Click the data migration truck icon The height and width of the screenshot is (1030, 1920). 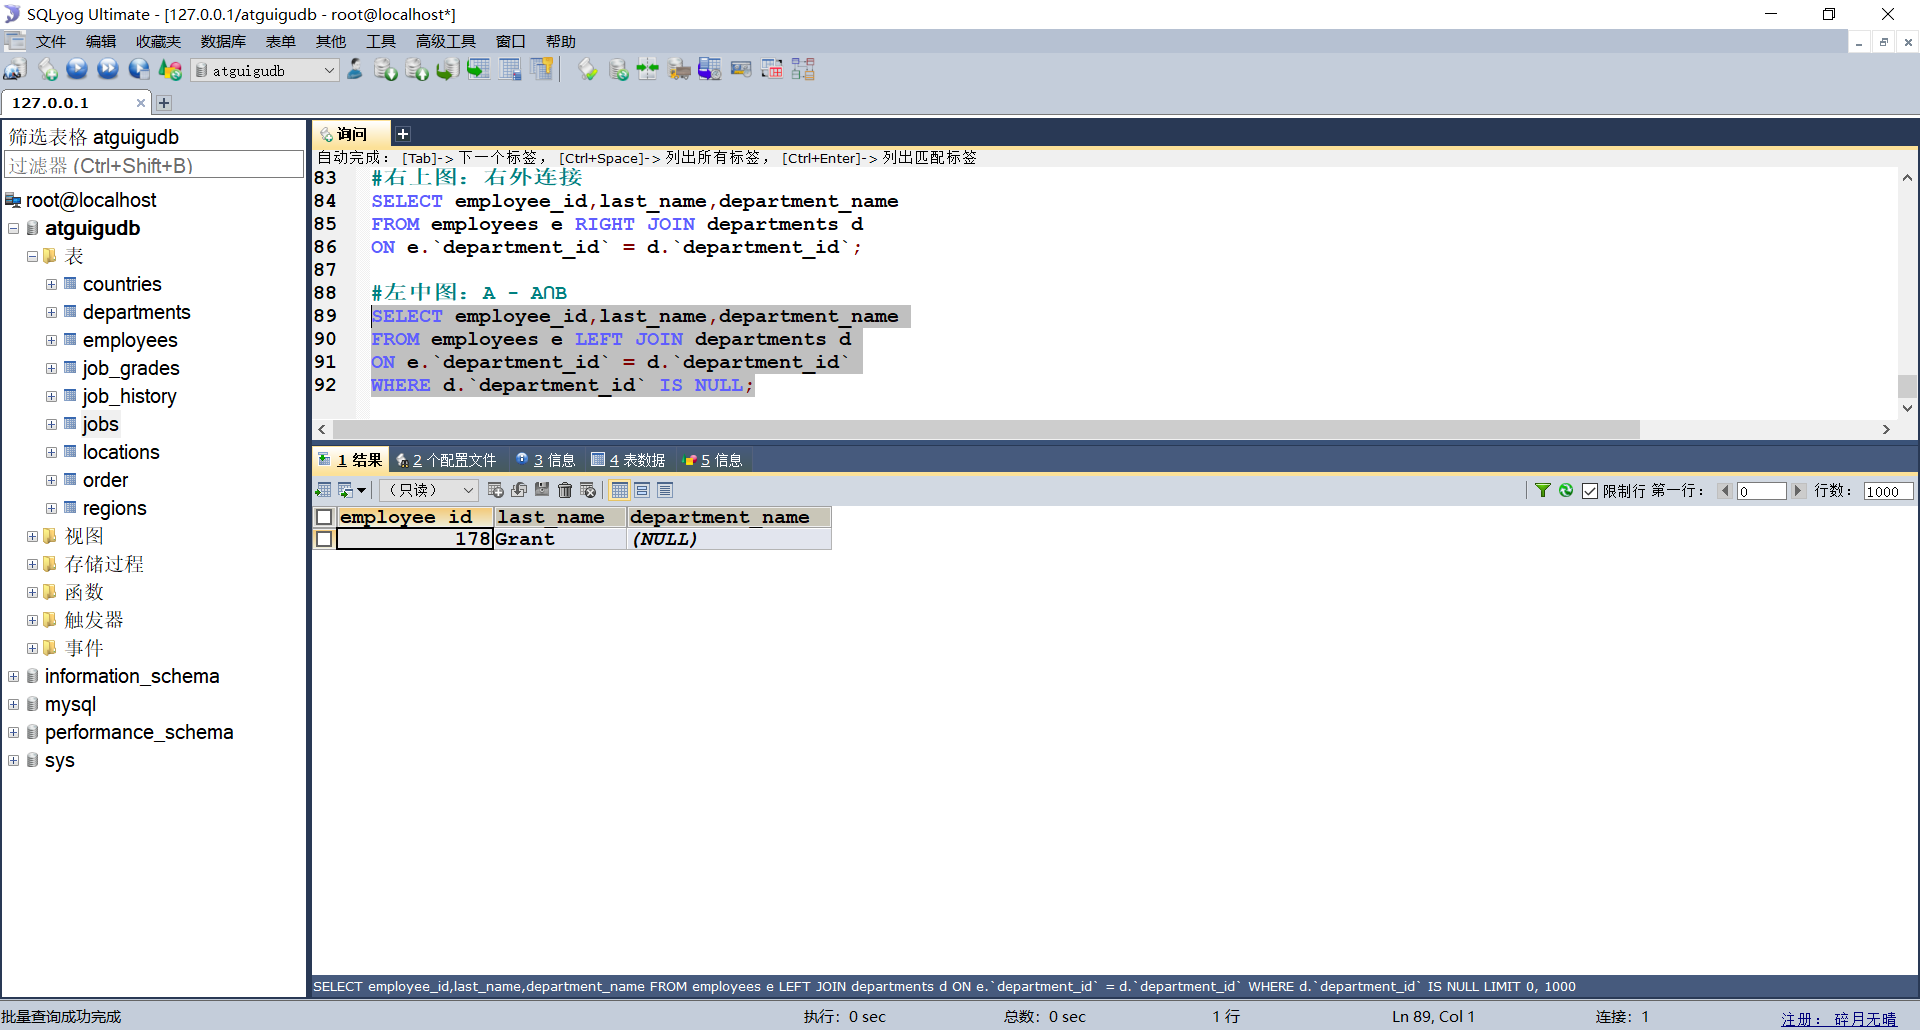tap(679, 70)
